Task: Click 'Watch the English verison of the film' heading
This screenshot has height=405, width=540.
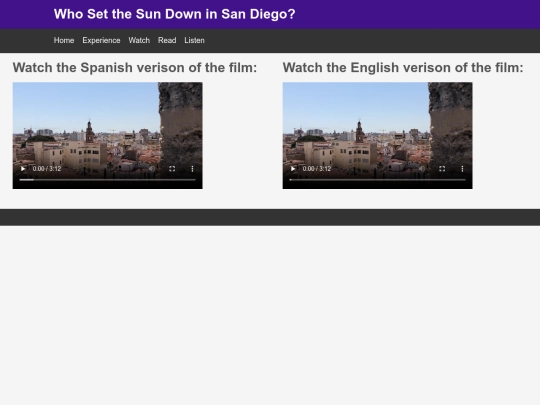Action: point(403,68)
